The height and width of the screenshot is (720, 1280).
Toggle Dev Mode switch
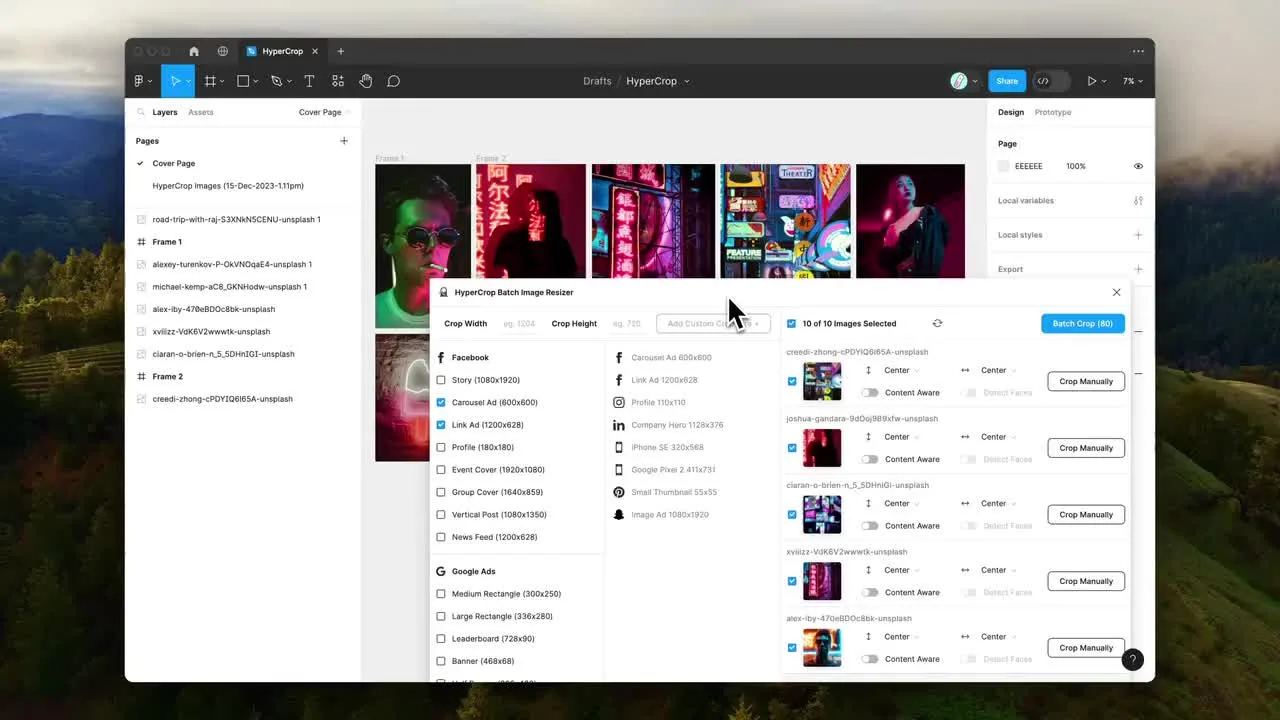tap(1051, 81)
